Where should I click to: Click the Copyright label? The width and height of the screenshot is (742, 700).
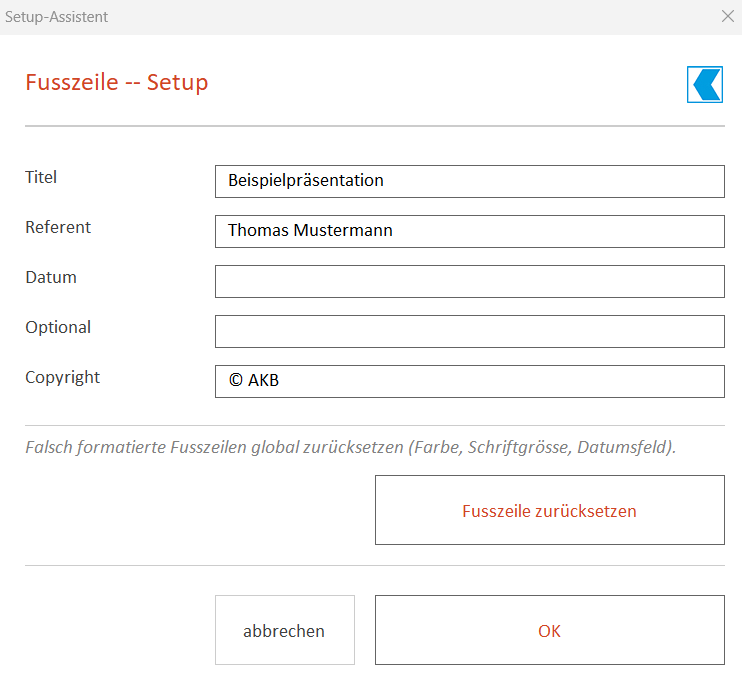point(62,378)
